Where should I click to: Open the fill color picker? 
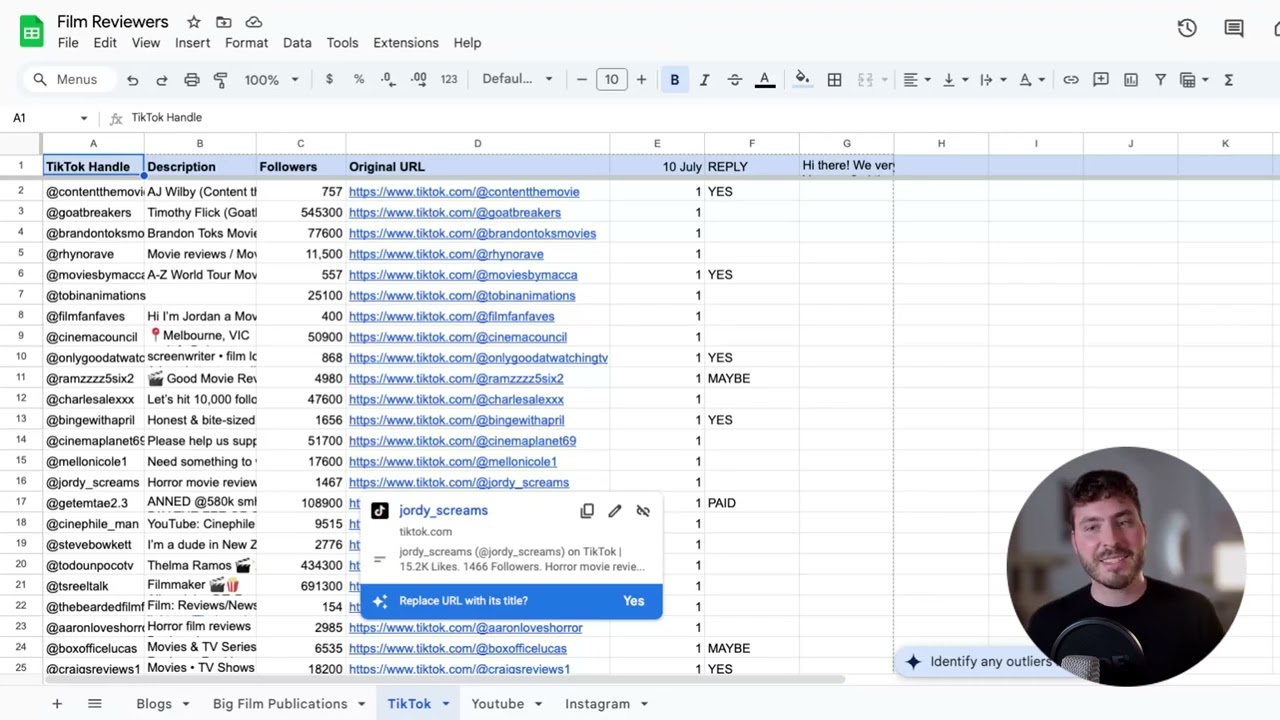802,79
